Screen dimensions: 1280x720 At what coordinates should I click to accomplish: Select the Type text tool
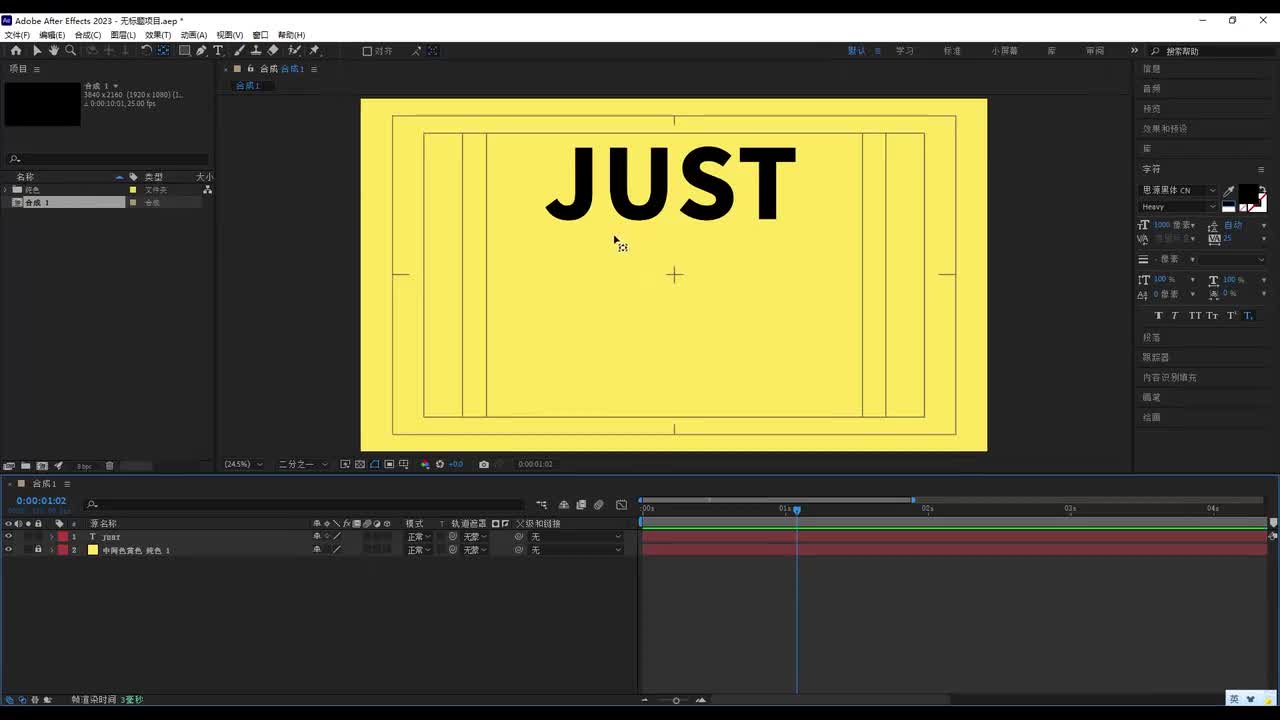coord(218,50)
